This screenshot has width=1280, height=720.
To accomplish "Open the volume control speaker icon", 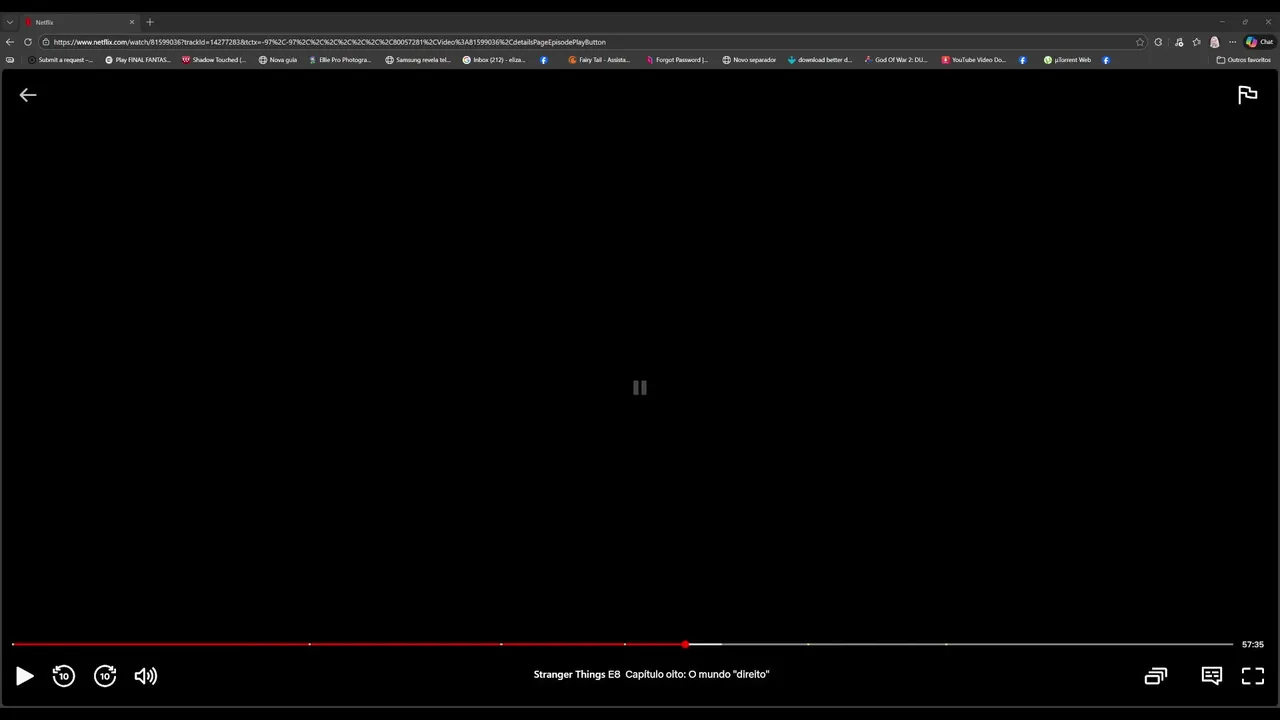I will tap(146, 676).
